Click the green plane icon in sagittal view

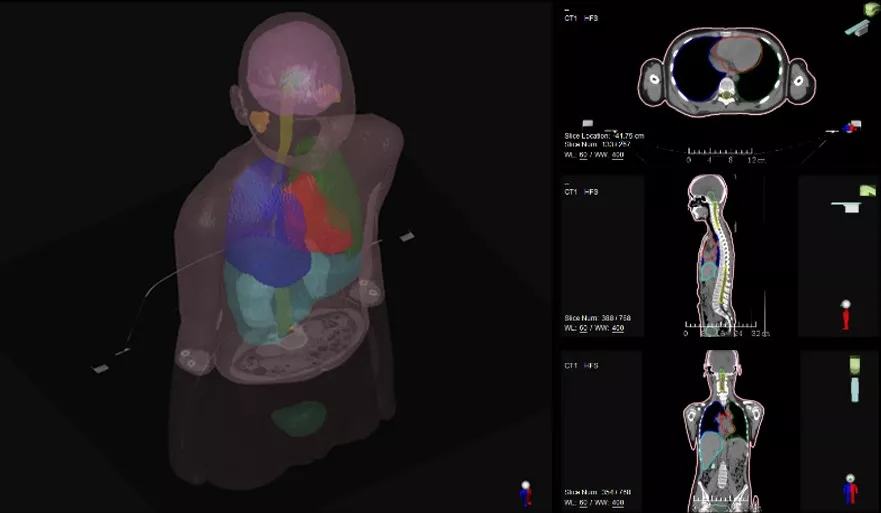[868, 190]
